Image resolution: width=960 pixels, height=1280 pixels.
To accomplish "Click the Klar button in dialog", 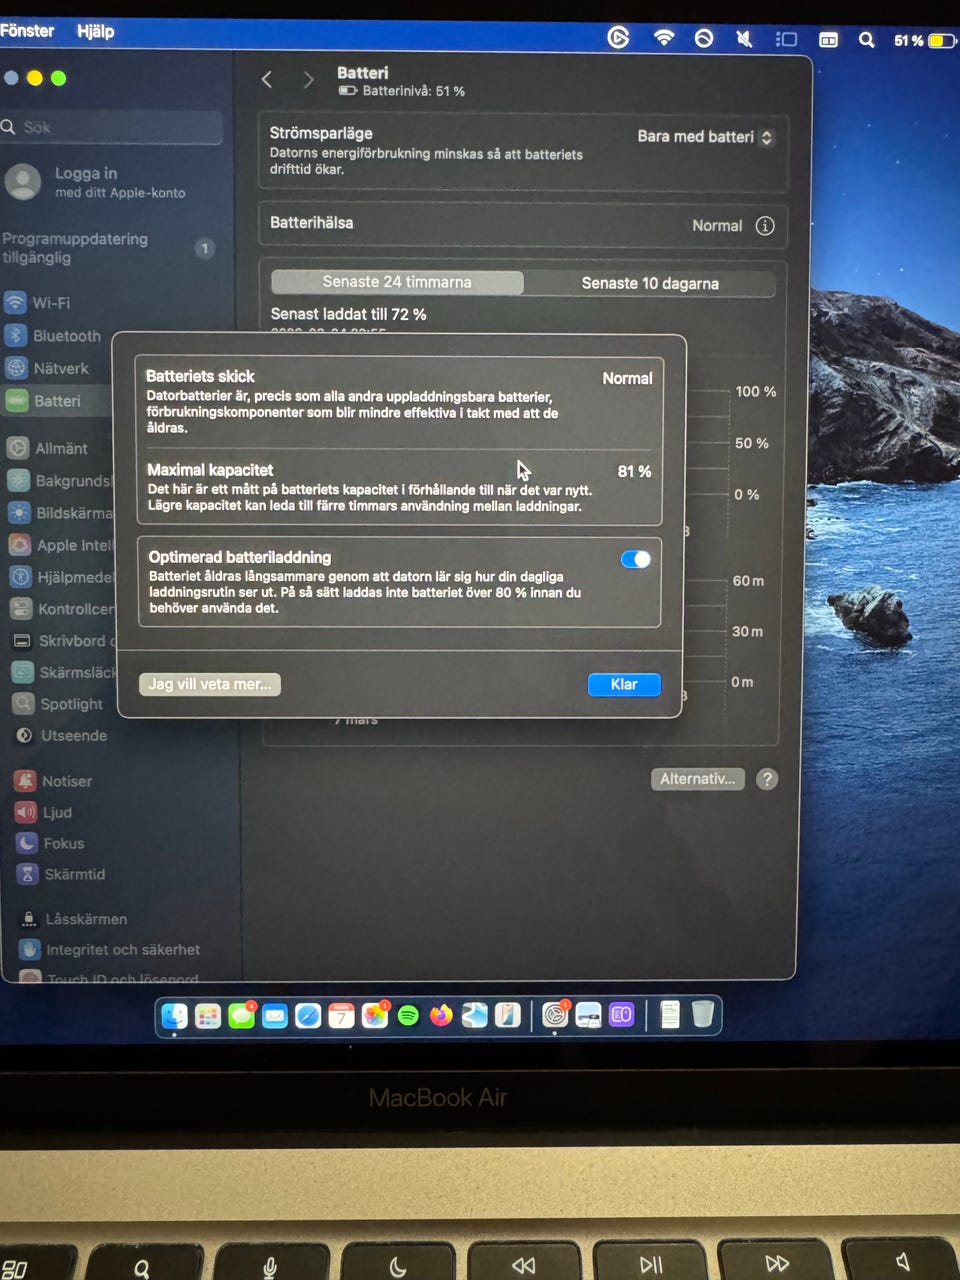I will click(624, 684).
